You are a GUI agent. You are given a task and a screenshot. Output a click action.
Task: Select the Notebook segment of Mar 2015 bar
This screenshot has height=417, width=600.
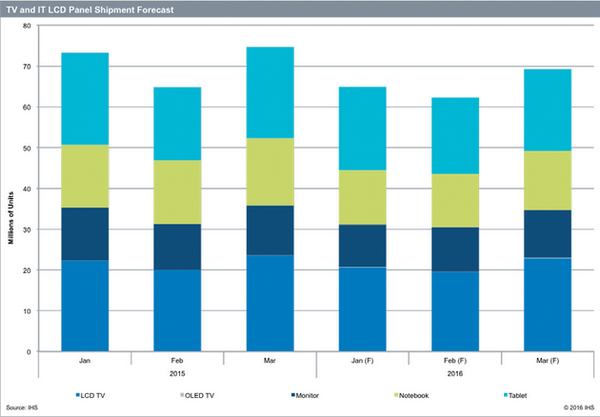[256, 171]
